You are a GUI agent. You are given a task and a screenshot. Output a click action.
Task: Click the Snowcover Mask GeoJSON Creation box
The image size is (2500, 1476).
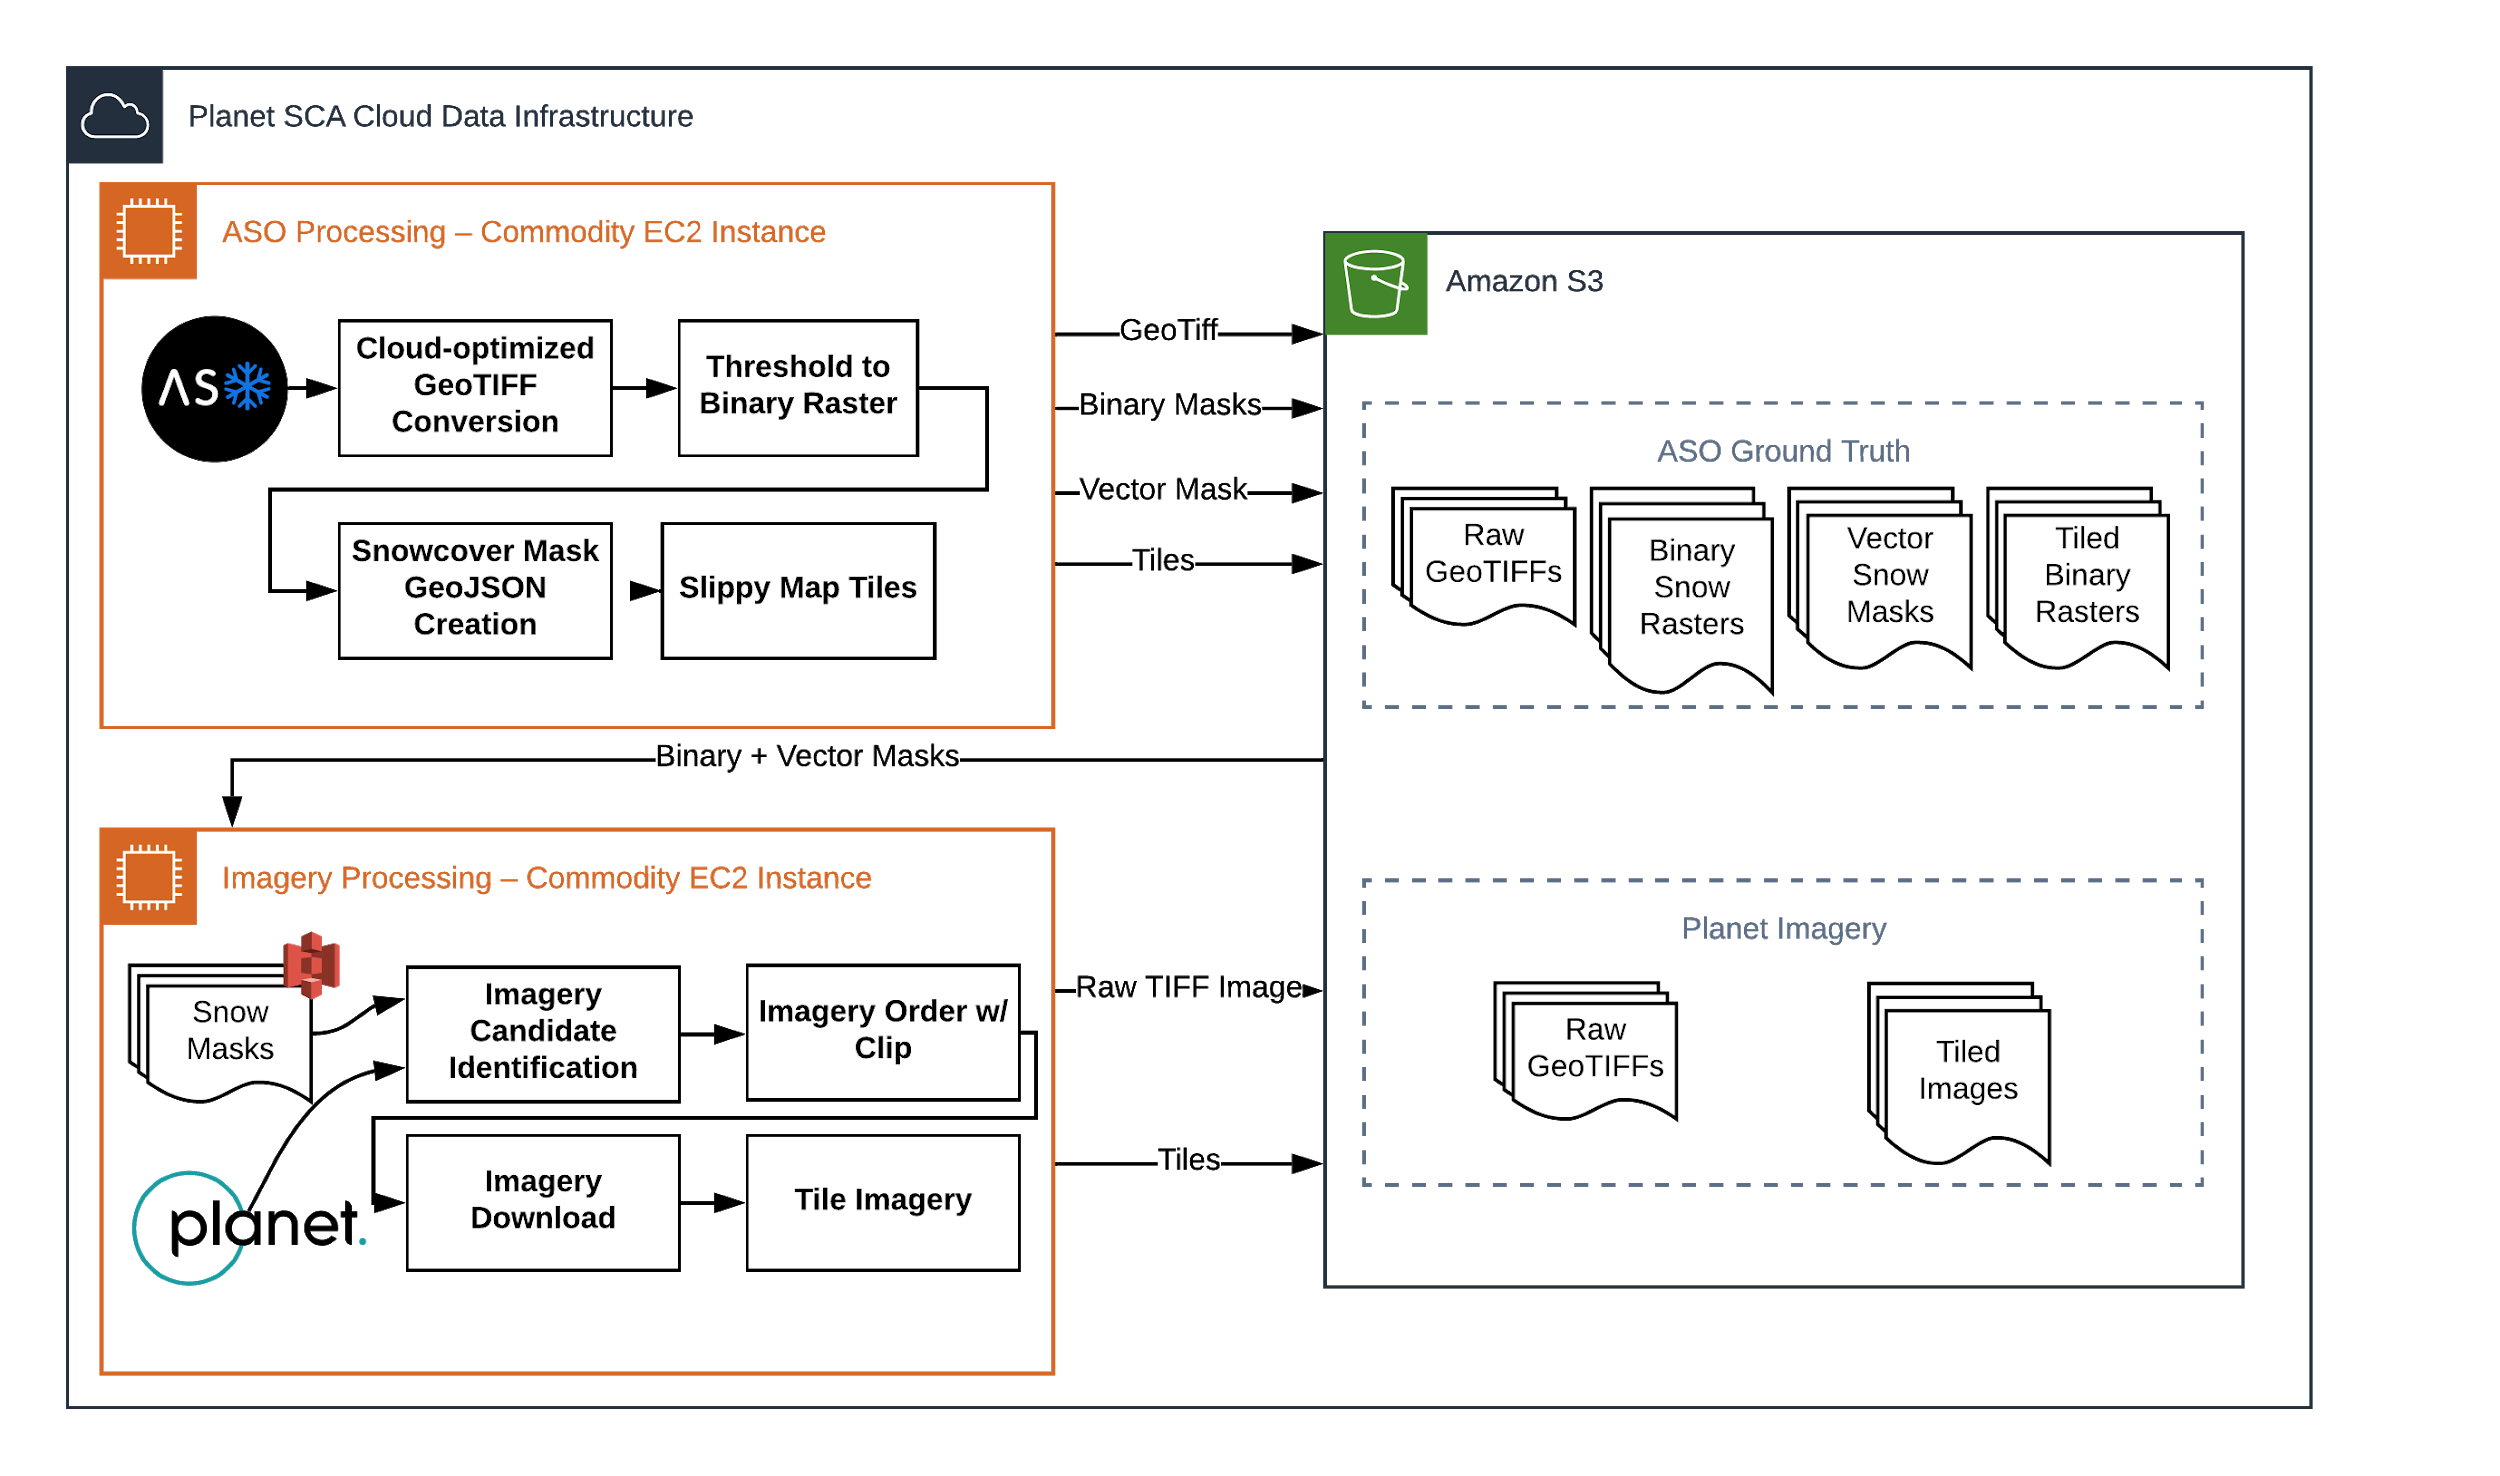[x=475, y=590]
